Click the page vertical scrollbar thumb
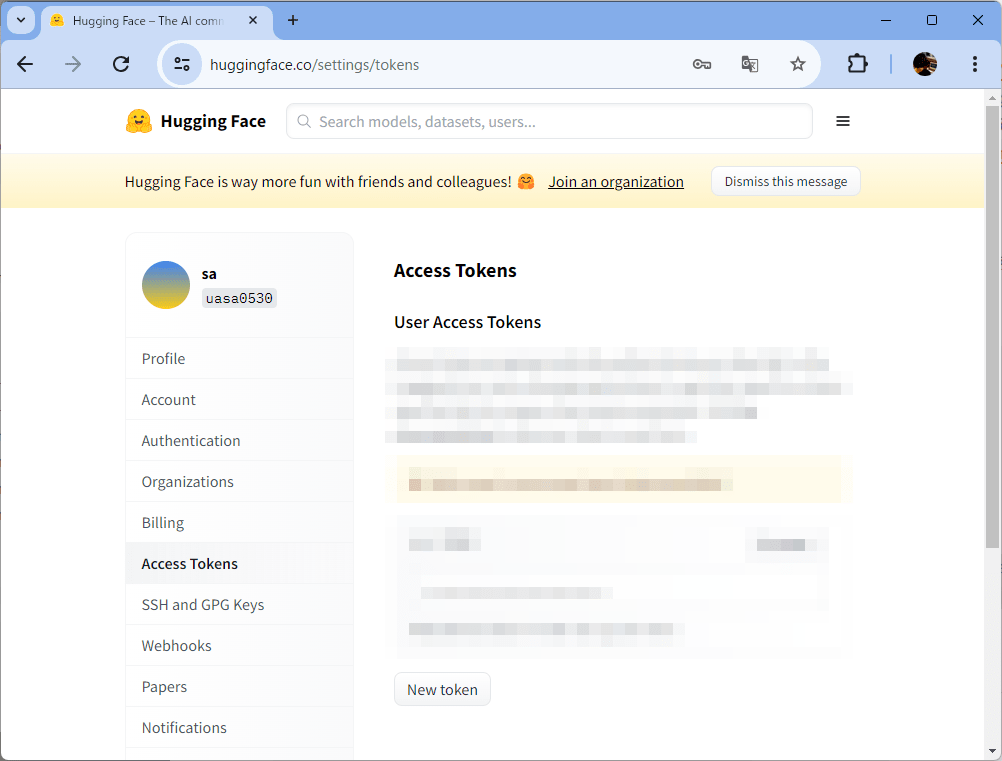The width and height of the screenshot is (1002, 761). click(x=992, y=327)
